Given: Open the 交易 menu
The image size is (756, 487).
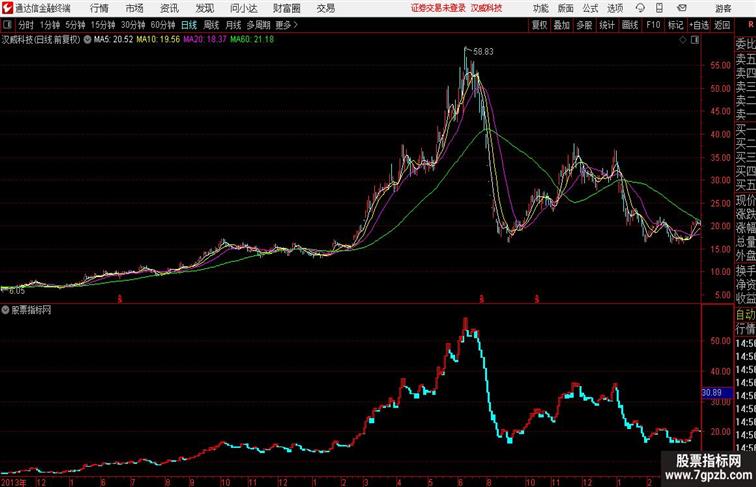Looking at the screenshot, I should (x=325, y=8).
